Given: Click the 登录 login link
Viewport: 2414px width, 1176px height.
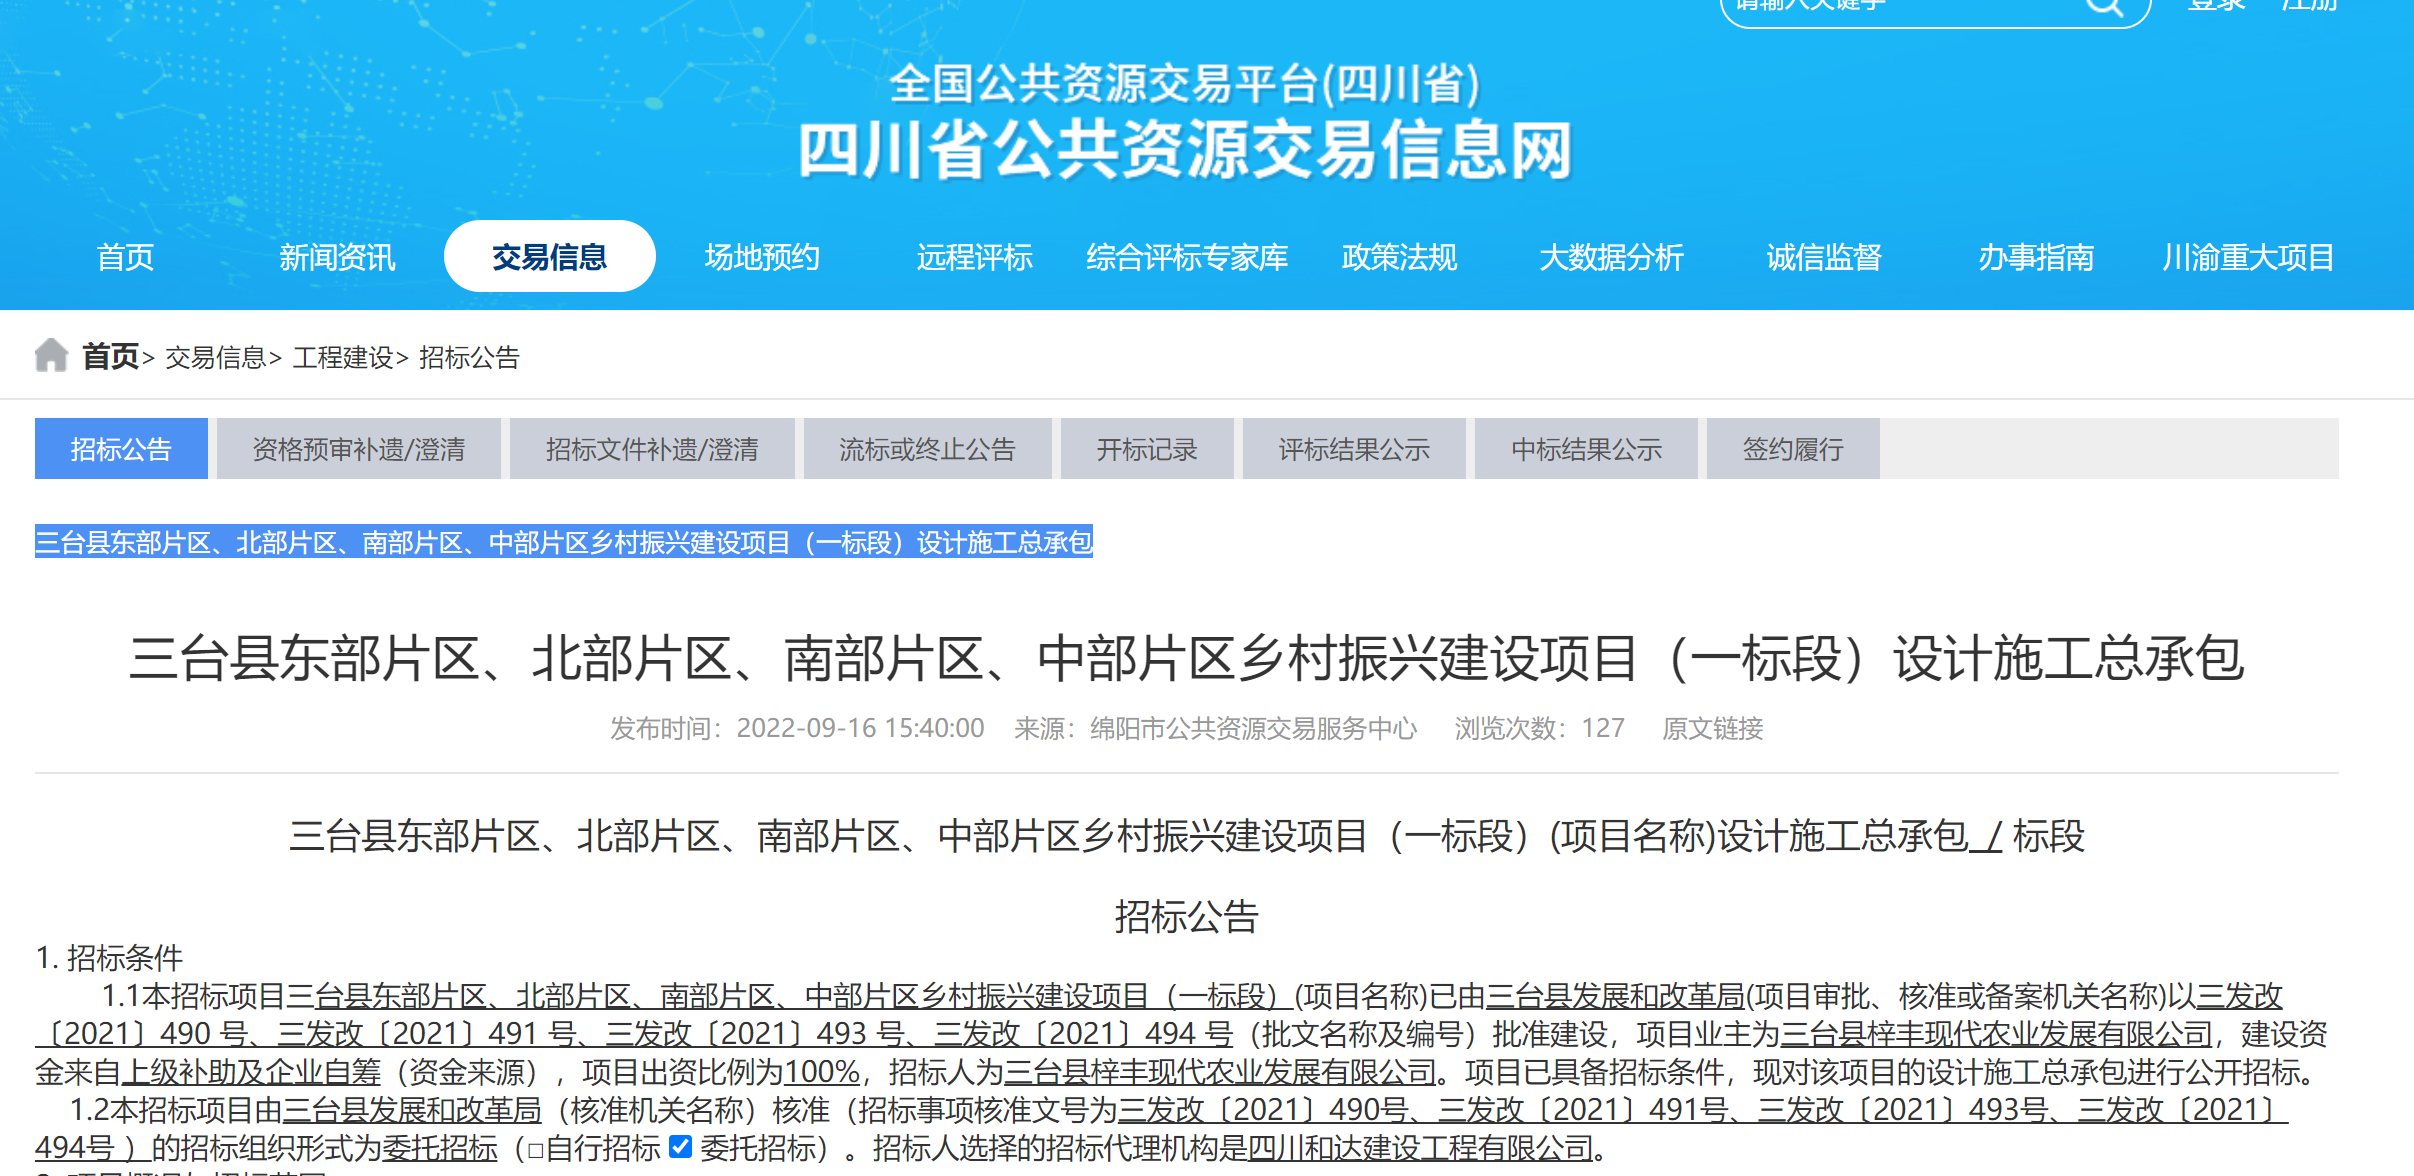Looking at the screenshot, I should 2216,5.
